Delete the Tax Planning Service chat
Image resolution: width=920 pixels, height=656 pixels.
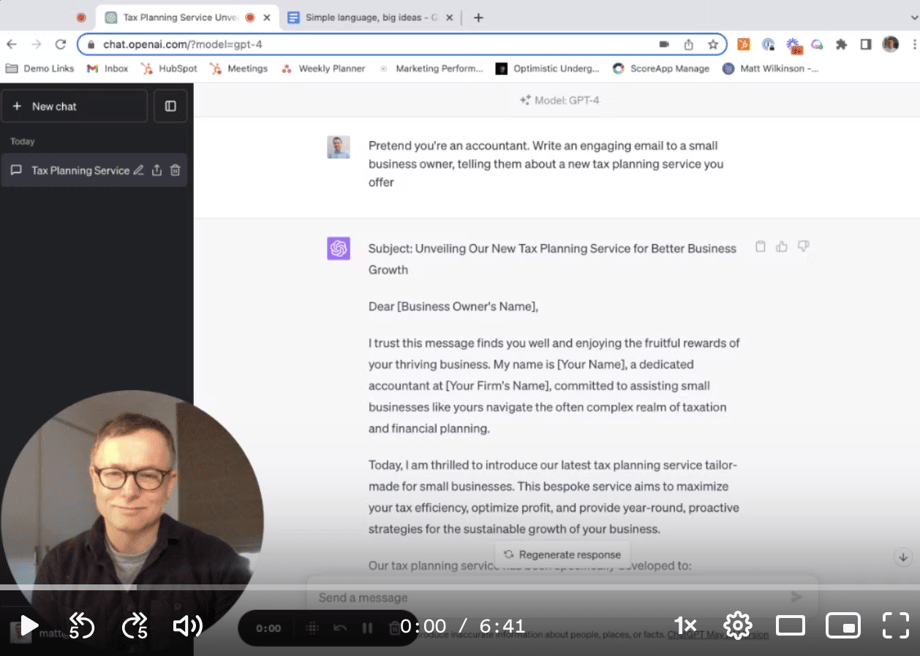click(x=175, y=170)
